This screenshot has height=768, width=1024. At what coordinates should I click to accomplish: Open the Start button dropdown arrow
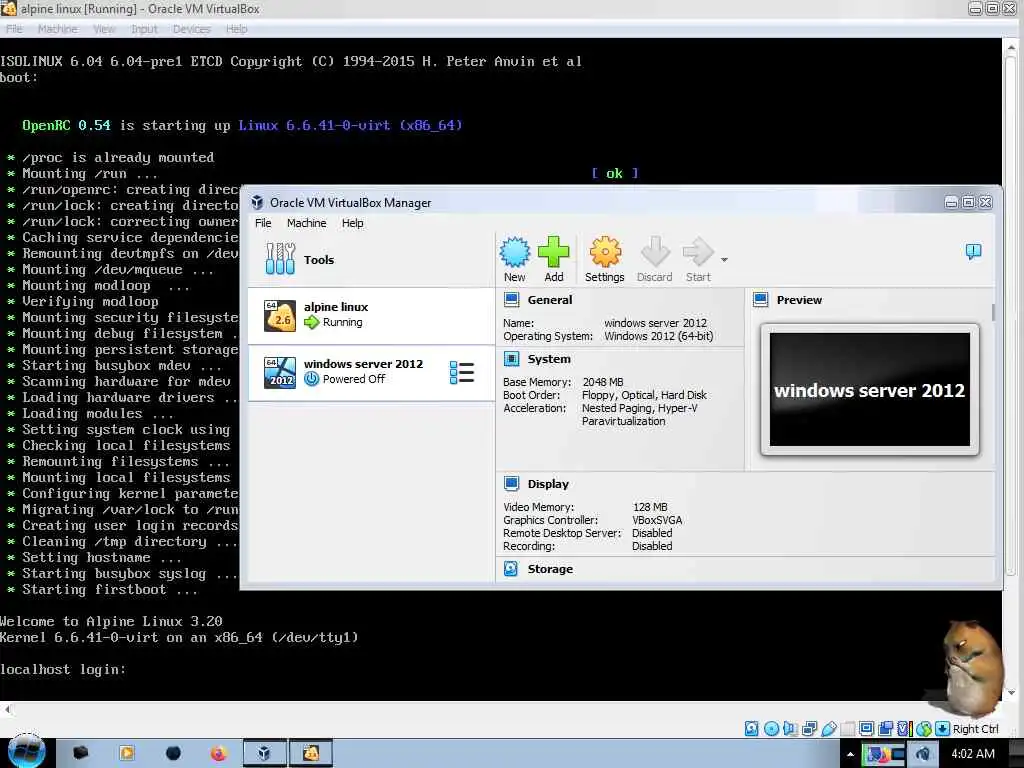pos(724,260)
